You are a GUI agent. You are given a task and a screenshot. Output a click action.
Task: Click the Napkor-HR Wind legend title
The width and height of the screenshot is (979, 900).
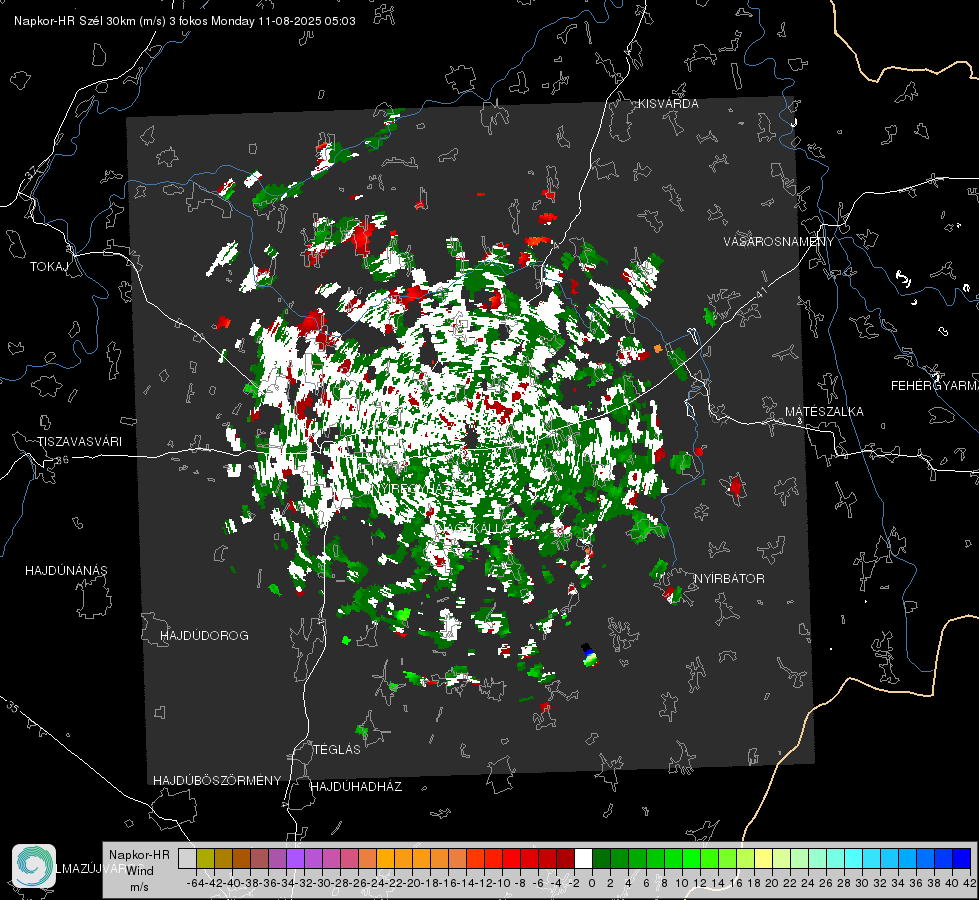click(x=139, y=863)
